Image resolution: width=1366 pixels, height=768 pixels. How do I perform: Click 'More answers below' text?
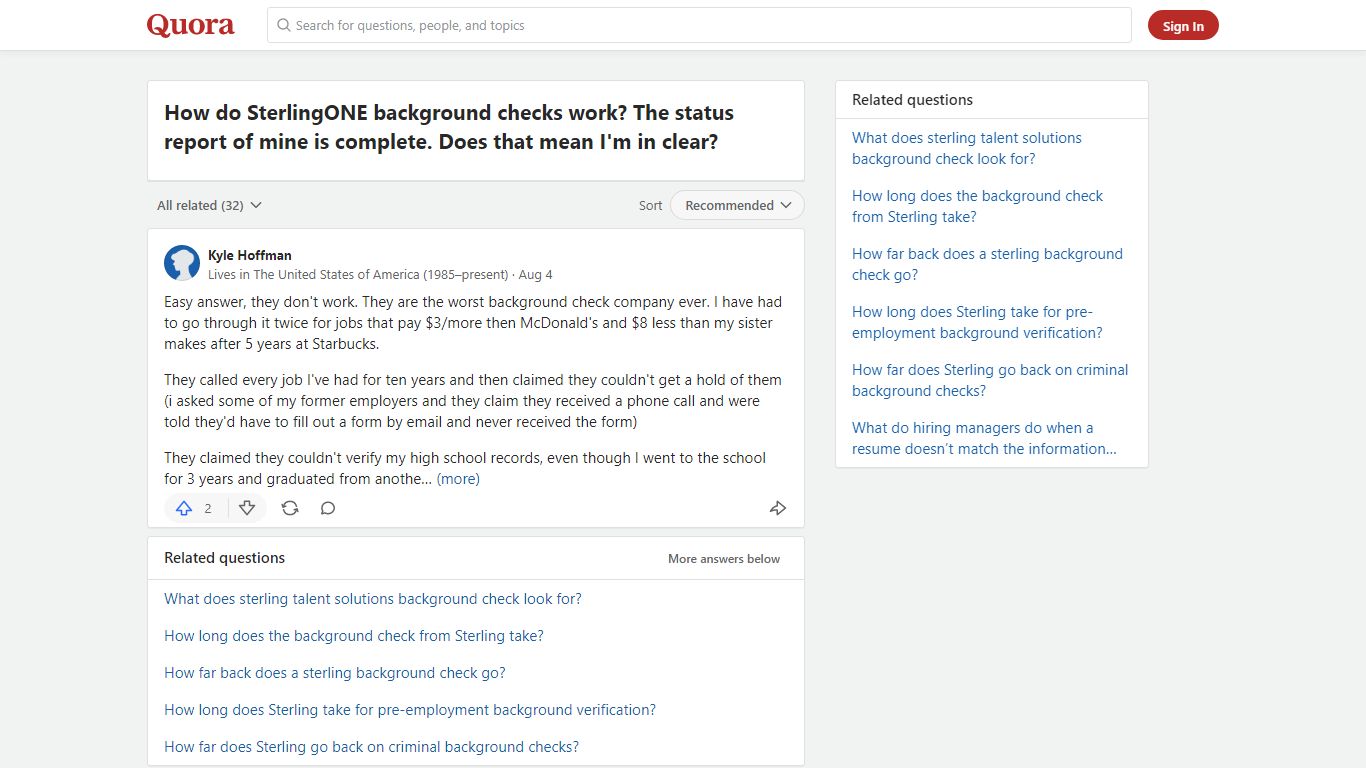[724, 559]
